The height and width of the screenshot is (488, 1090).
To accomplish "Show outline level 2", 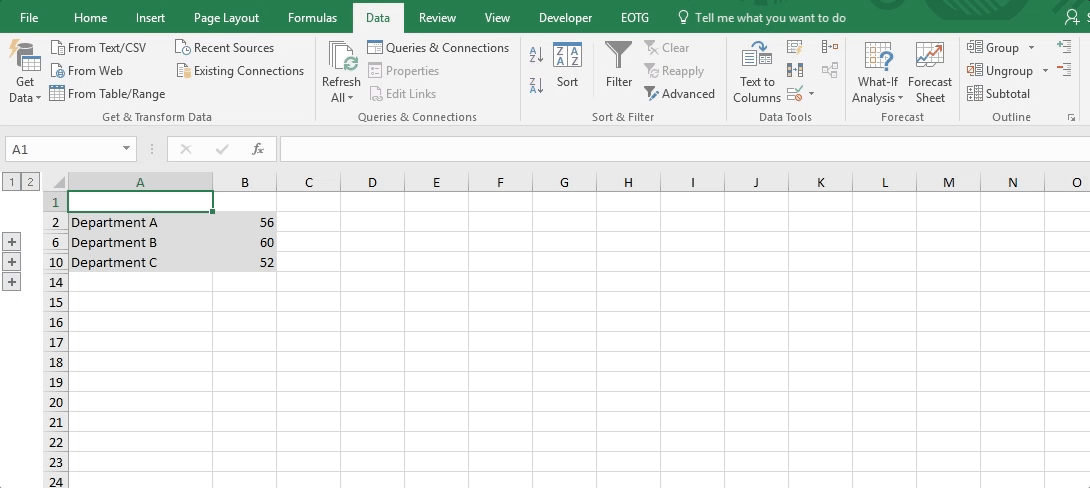I will (x=30, y=182).
